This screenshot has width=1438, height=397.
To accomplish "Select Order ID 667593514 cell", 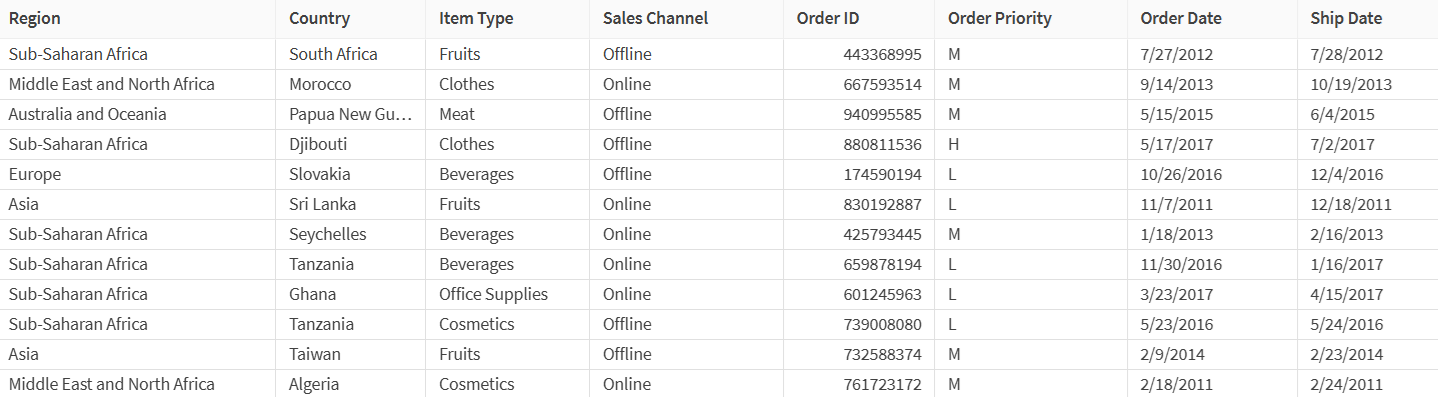I will click(x=859, y=84).
